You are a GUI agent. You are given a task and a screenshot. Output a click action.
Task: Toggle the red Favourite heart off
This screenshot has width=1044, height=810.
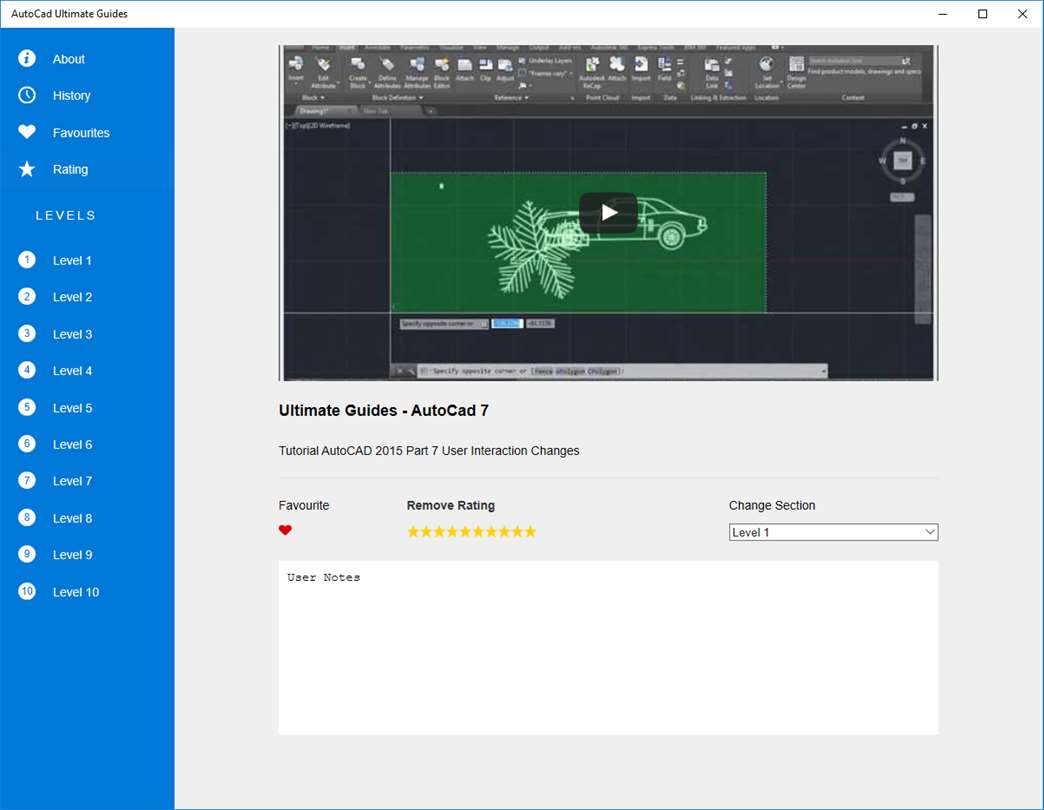pyautogui.click(x=285, y=531)
